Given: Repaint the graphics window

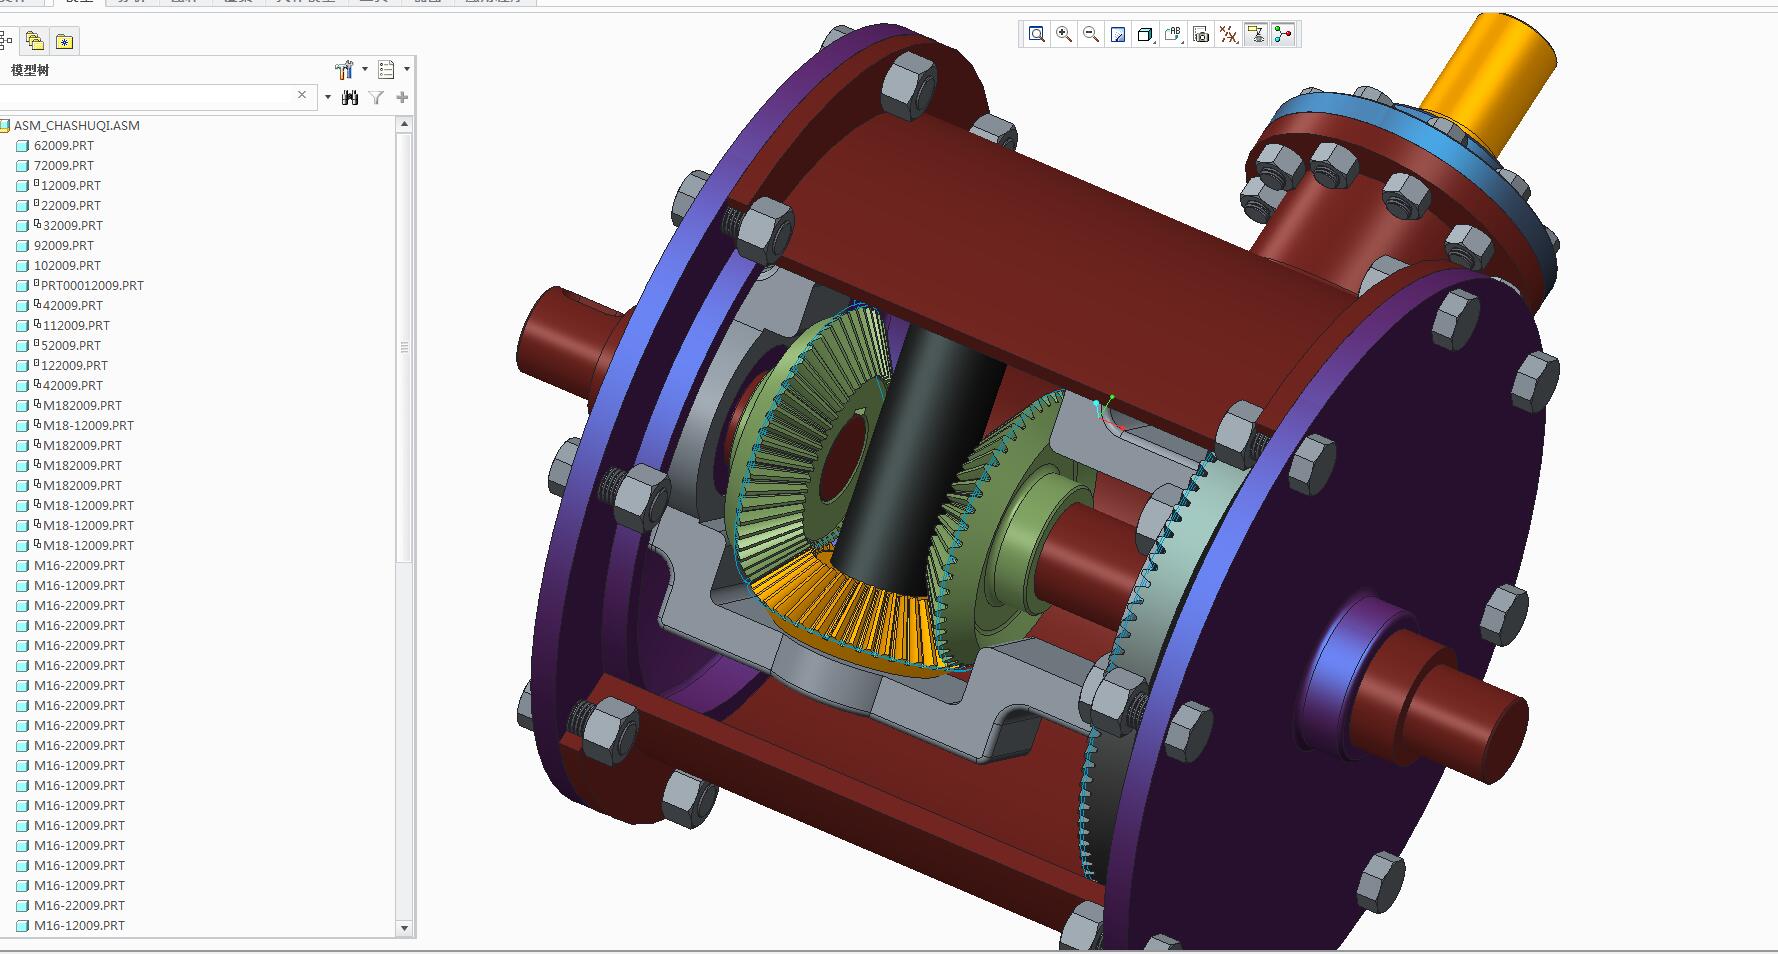Looking at the screenshot, I should (x=1118, y=35).
